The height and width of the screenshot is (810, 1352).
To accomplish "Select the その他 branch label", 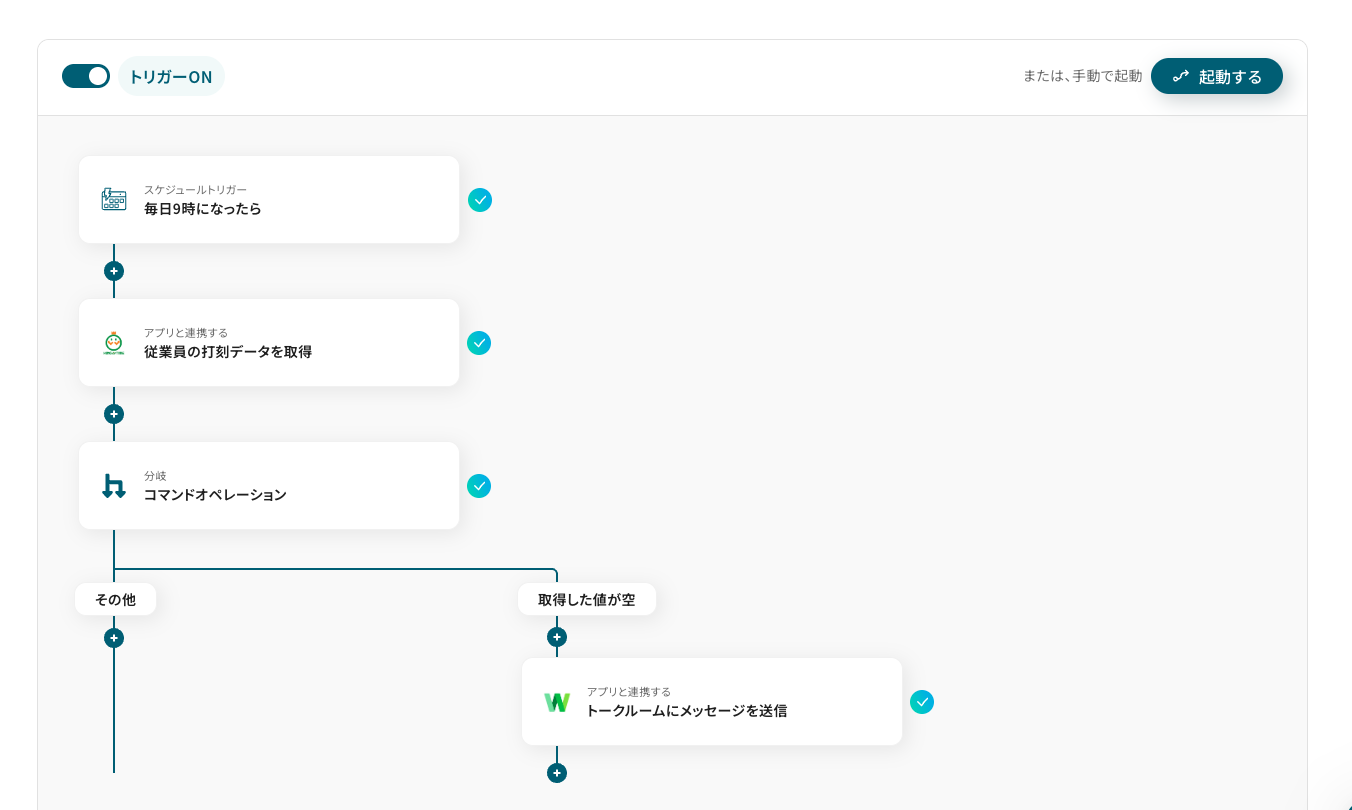I will point(115,600).
